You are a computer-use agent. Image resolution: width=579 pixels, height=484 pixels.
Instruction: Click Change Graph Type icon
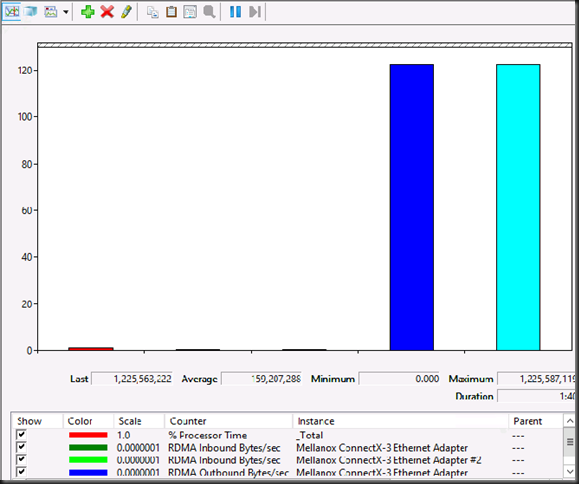click(x=51, y=11)
